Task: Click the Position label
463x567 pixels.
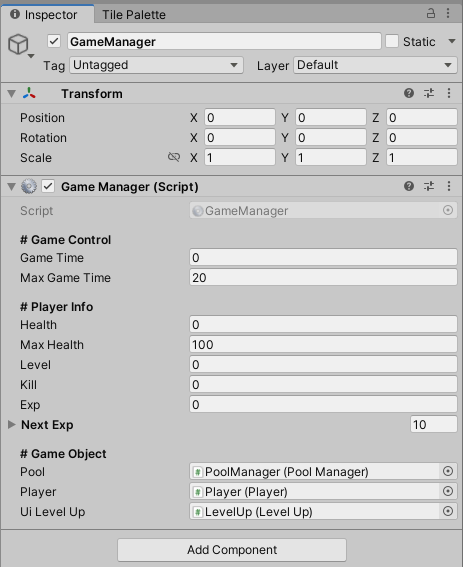Action: (42, 118)
